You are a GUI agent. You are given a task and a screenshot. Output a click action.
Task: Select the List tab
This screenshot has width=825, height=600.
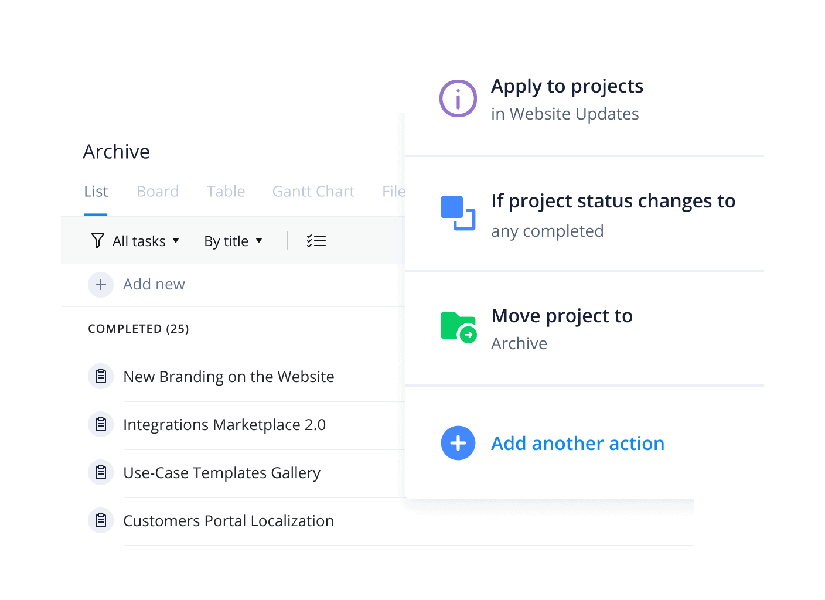[96, 191]
